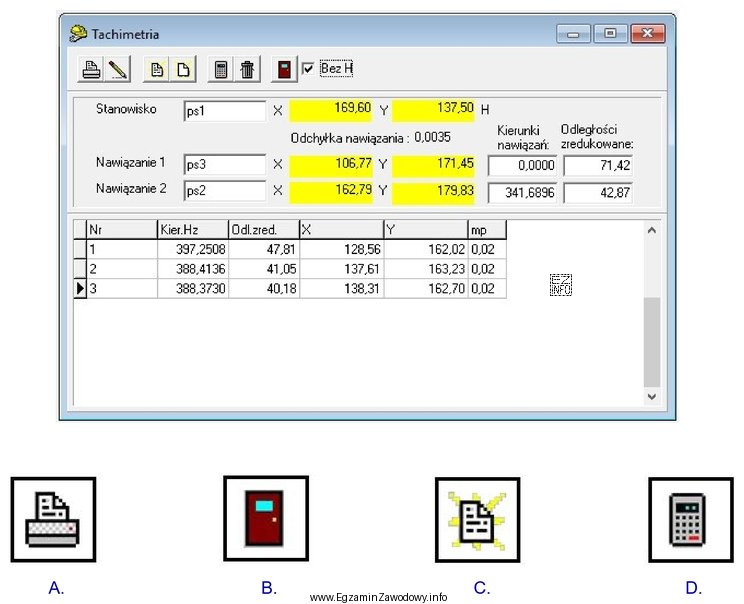The width and height of the screenshot is (744, 604).
Task: Click the direction field showing 341,6896
Action: pos(522,193)
